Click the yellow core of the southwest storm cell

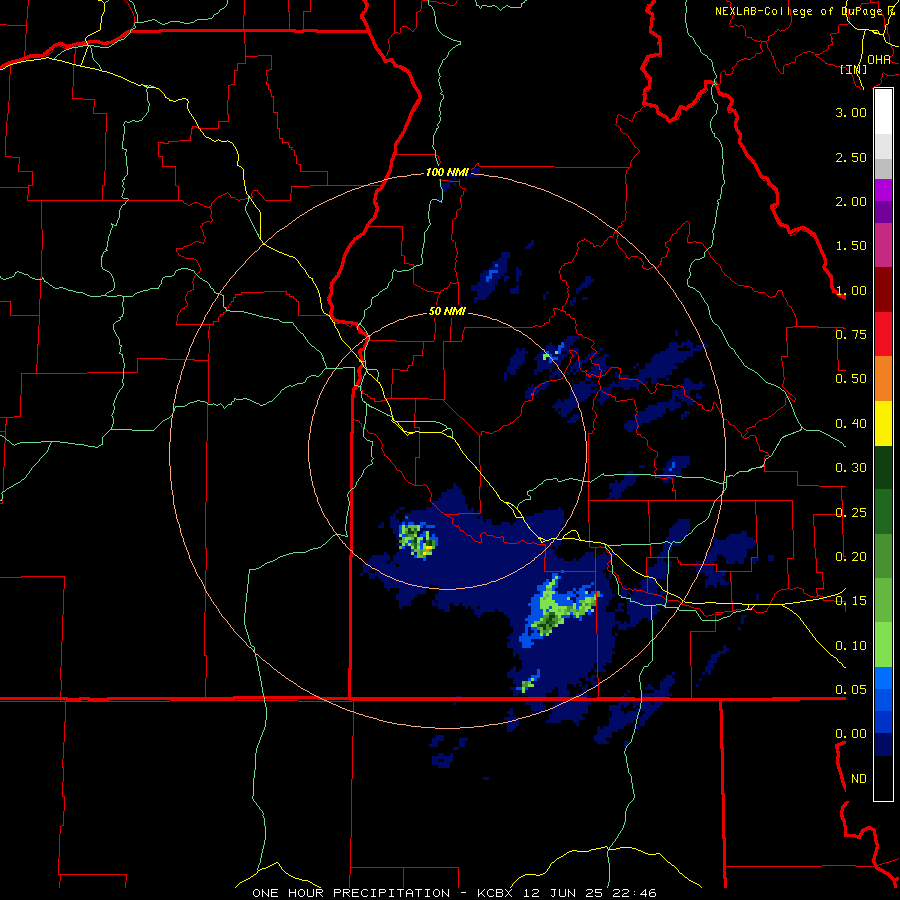coord(428,549)
